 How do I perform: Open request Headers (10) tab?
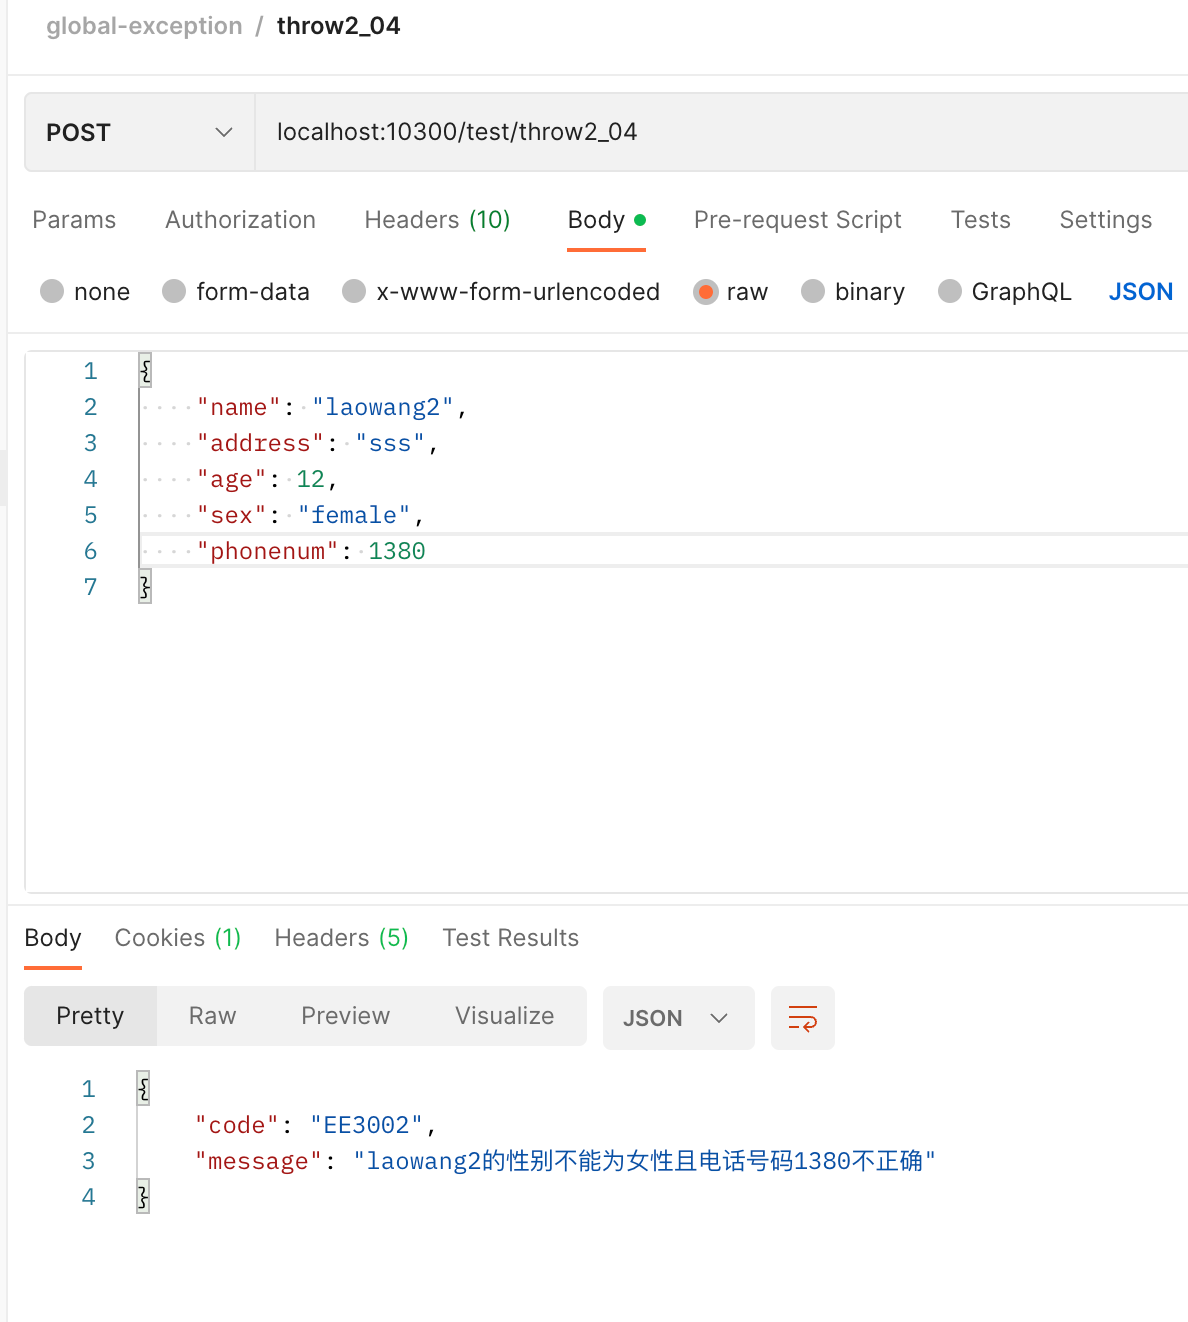[437, 220]
